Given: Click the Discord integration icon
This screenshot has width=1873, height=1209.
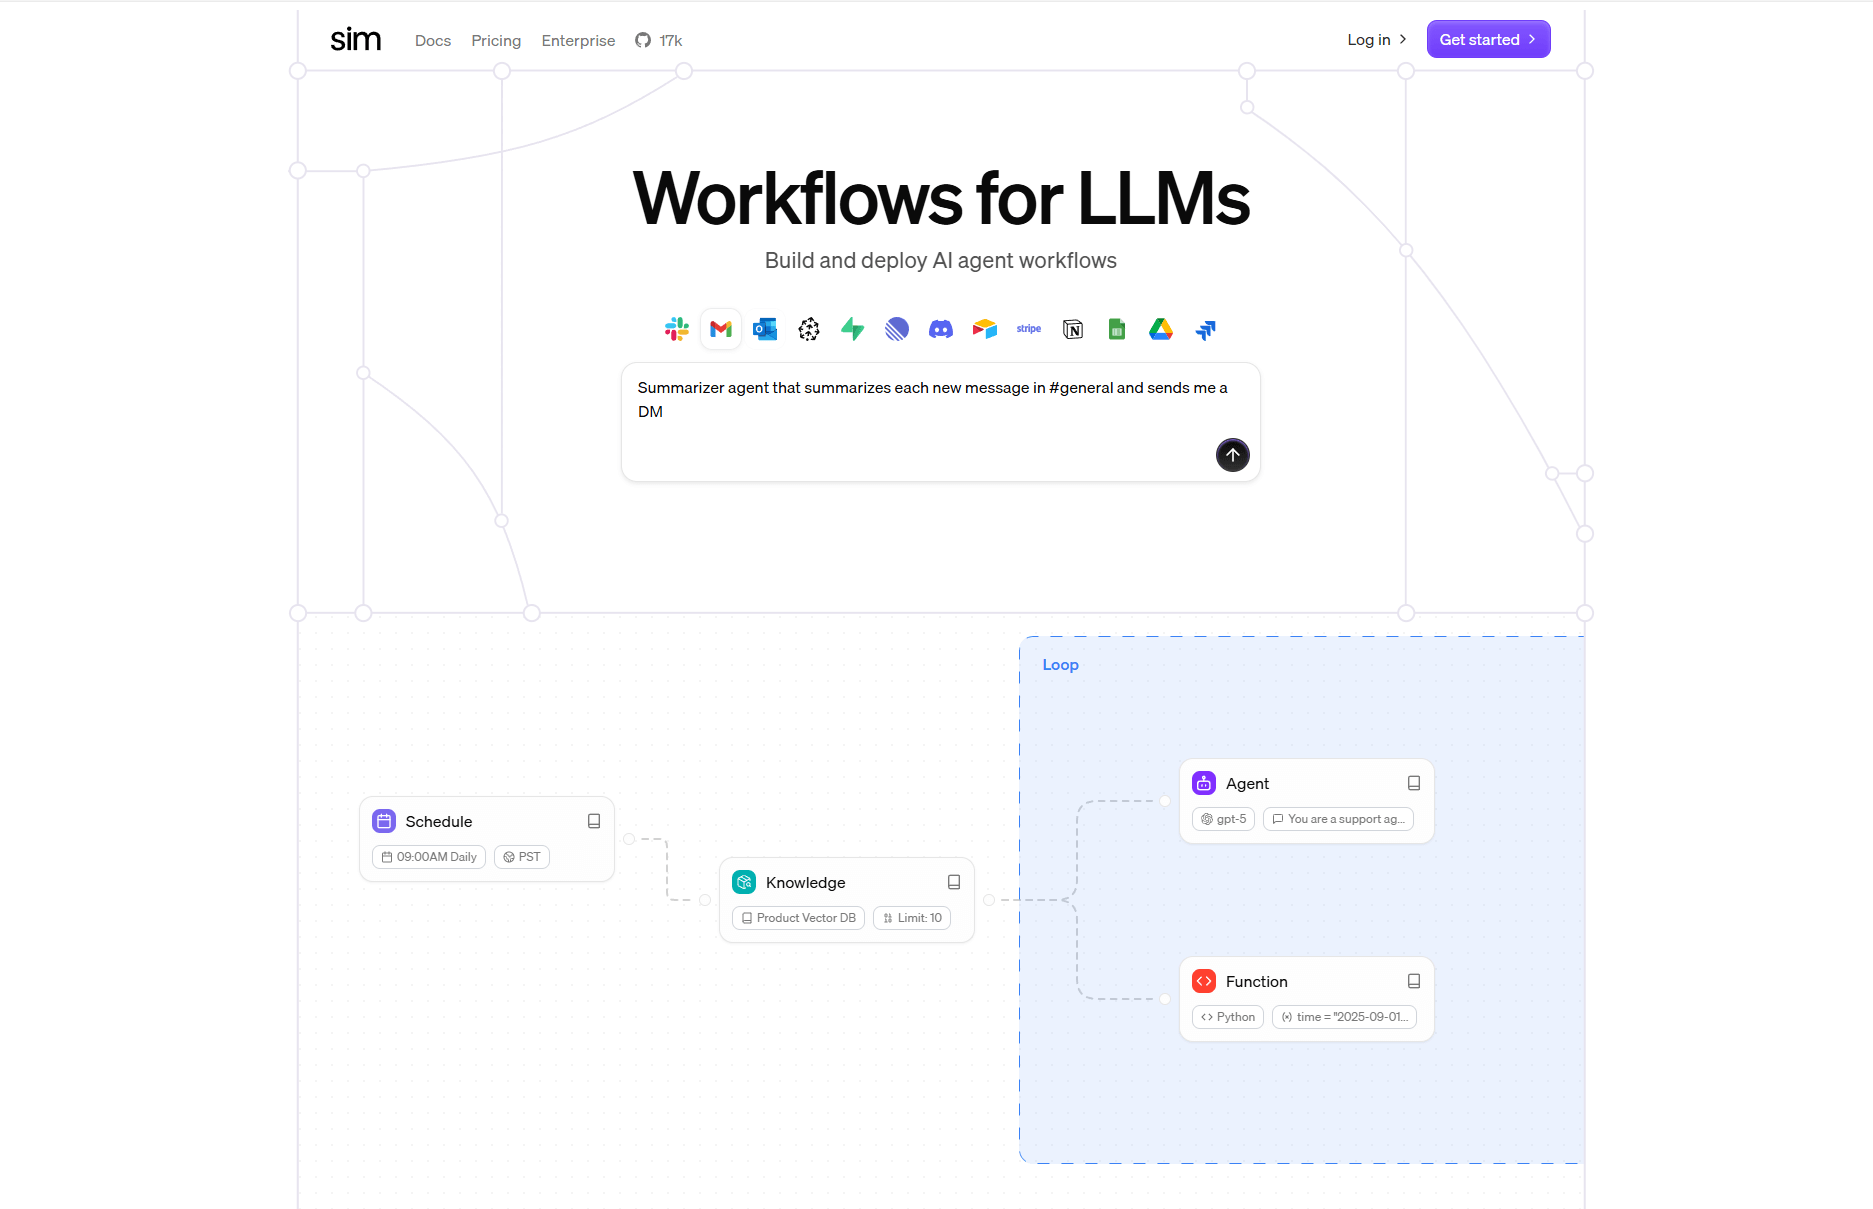Looking at the screenshot, I should click(941, 329).
